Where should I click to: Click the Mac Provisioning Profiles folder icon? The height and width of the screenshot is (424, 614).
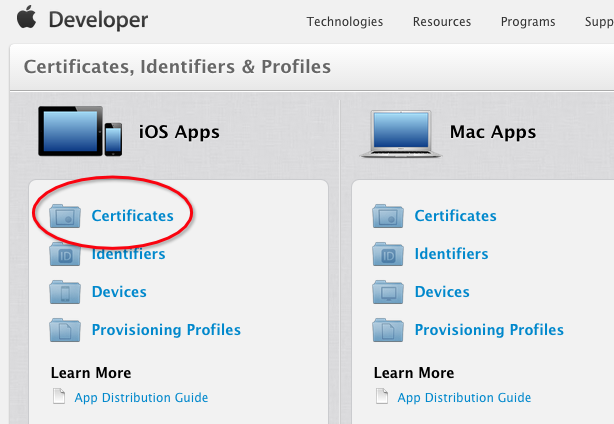pyautogui.click(x=388, y=330)
